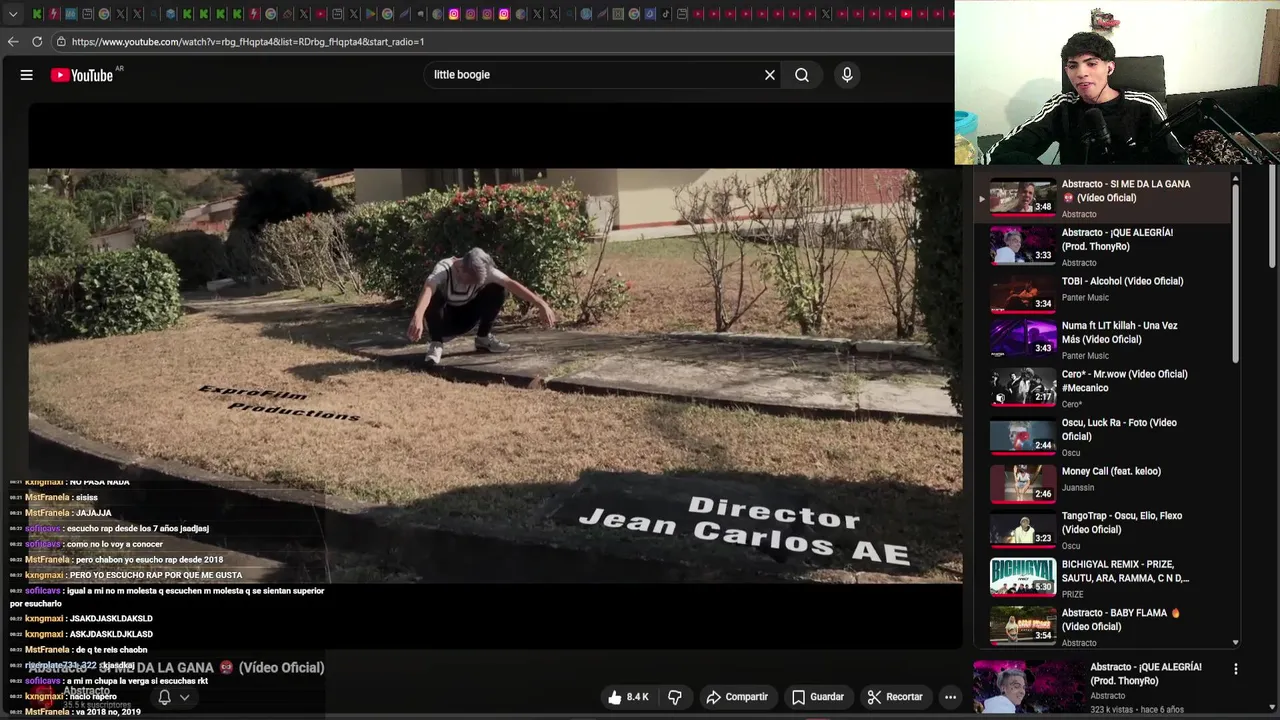1280x720 pixels.
Task: Start voice search with the microphone
Action: (x=847, y=75)
